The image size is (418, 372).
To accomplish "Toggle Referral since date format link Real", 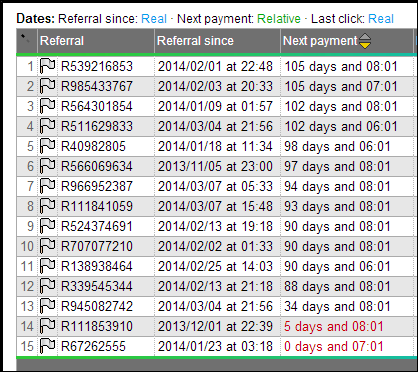I will [x=154, y=19].
